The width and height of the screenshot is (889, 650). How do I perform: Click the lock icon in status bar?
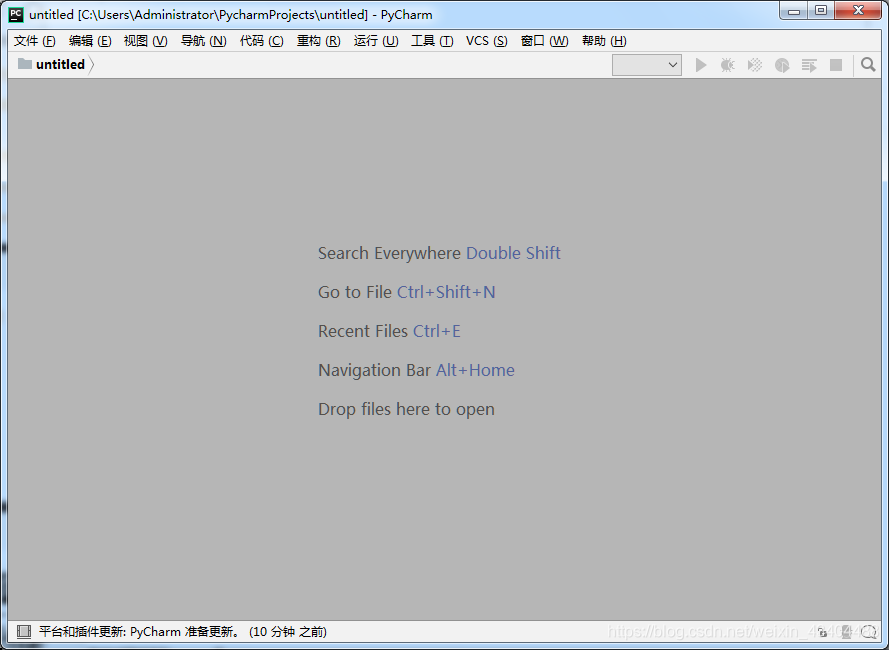click(x=822, y=632)
